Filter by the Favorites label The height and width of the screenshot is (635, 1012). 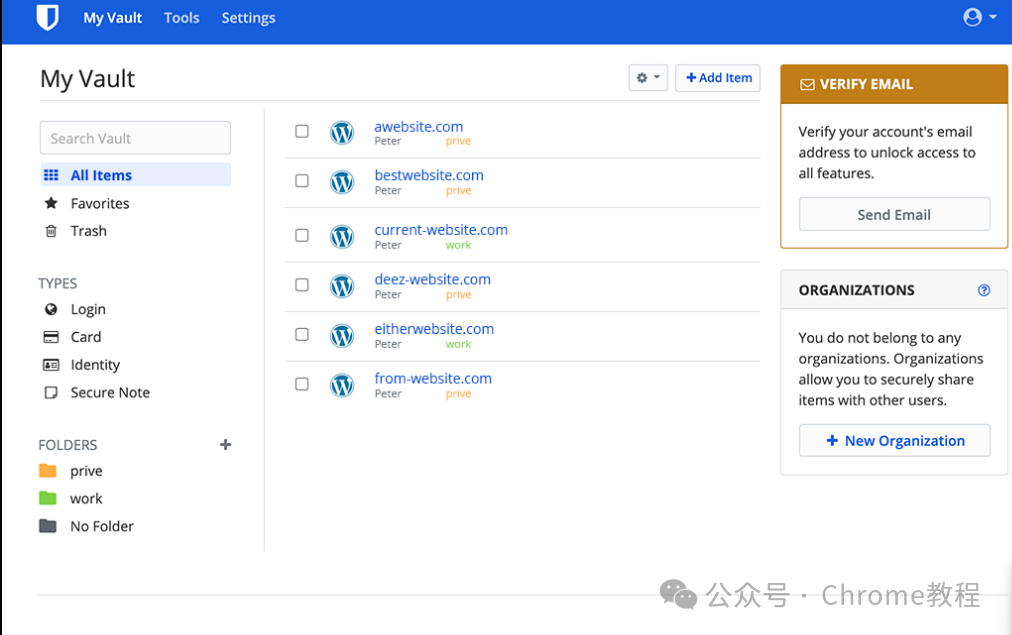(100, 203)
